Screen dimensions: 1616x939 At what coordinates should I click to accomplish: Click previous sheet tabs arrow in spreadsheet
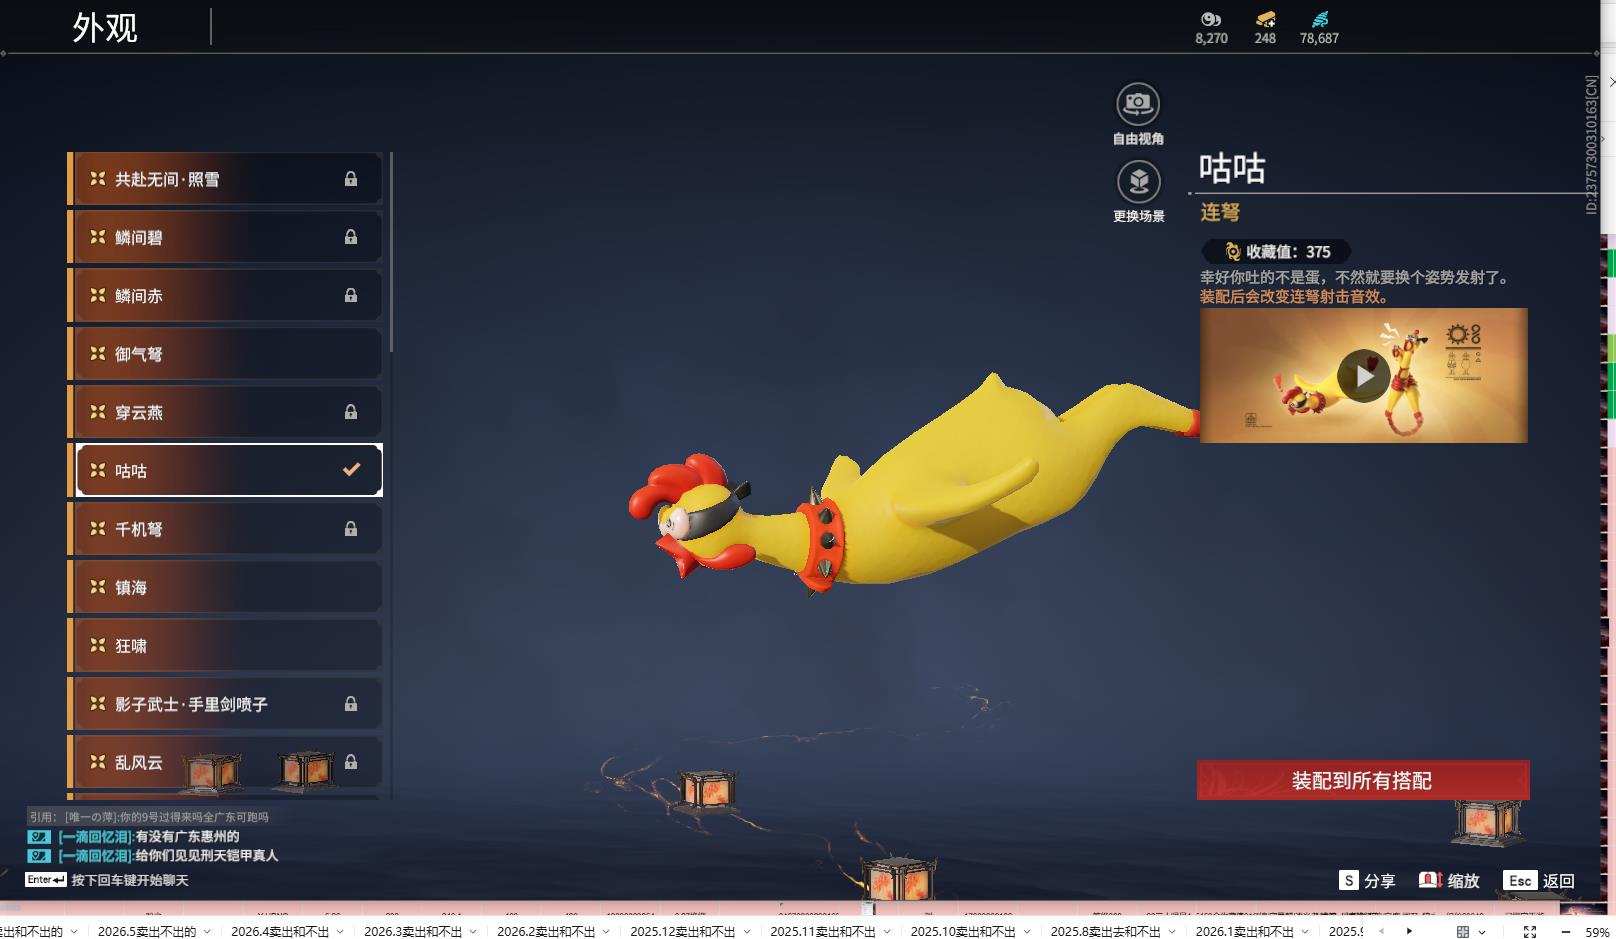point(1382,931)
